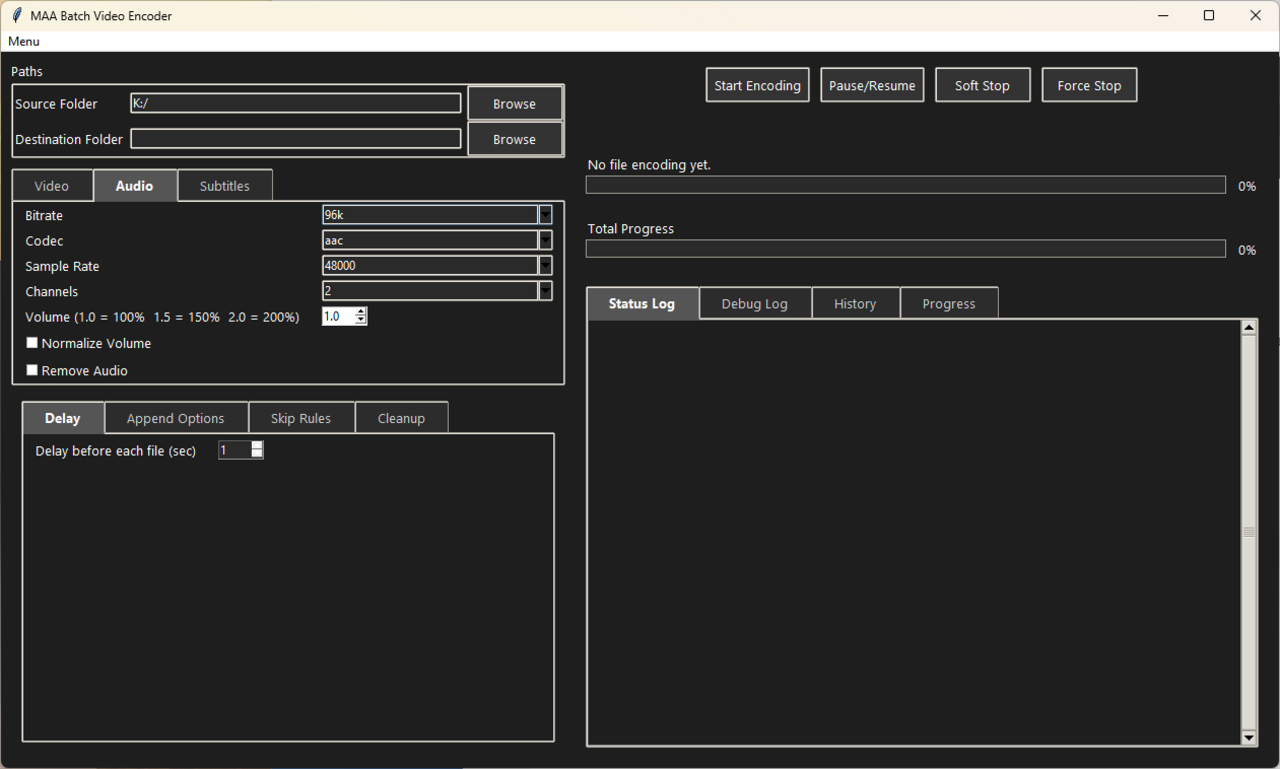Select the Delay tab
Viewport: 1280px width, 769px height.
pyautogui.click(x=63, y=418)
